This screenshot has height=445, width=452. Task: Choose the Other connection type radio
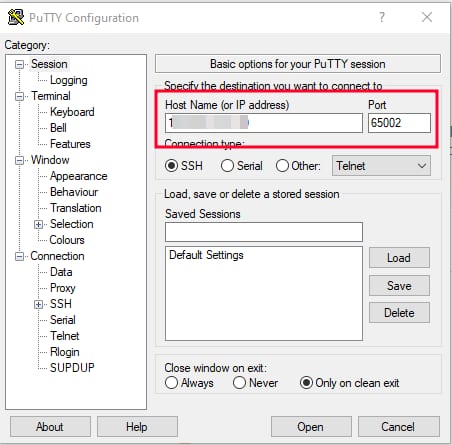[x=282, y=166]
